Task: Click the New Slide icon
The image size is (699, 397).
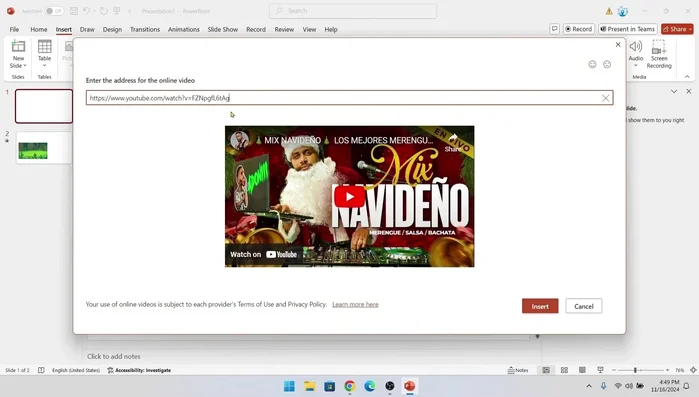Action: (18, 47)
